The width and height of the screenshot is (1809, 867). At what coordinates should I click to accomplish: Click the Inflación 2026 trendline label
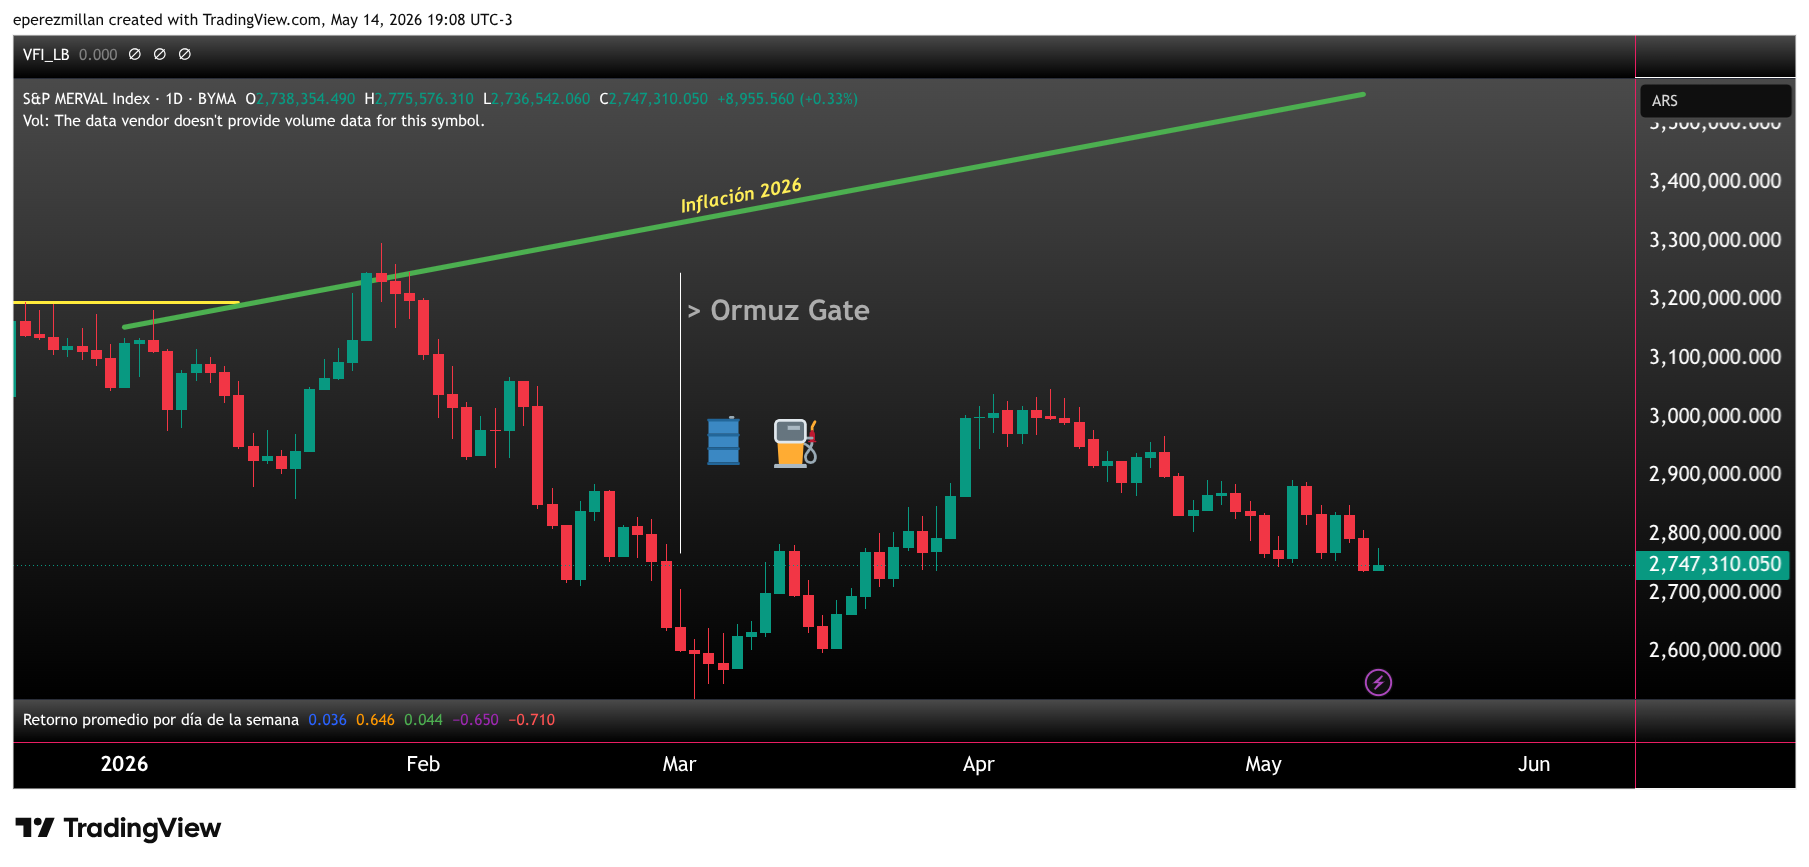(741, 195)
